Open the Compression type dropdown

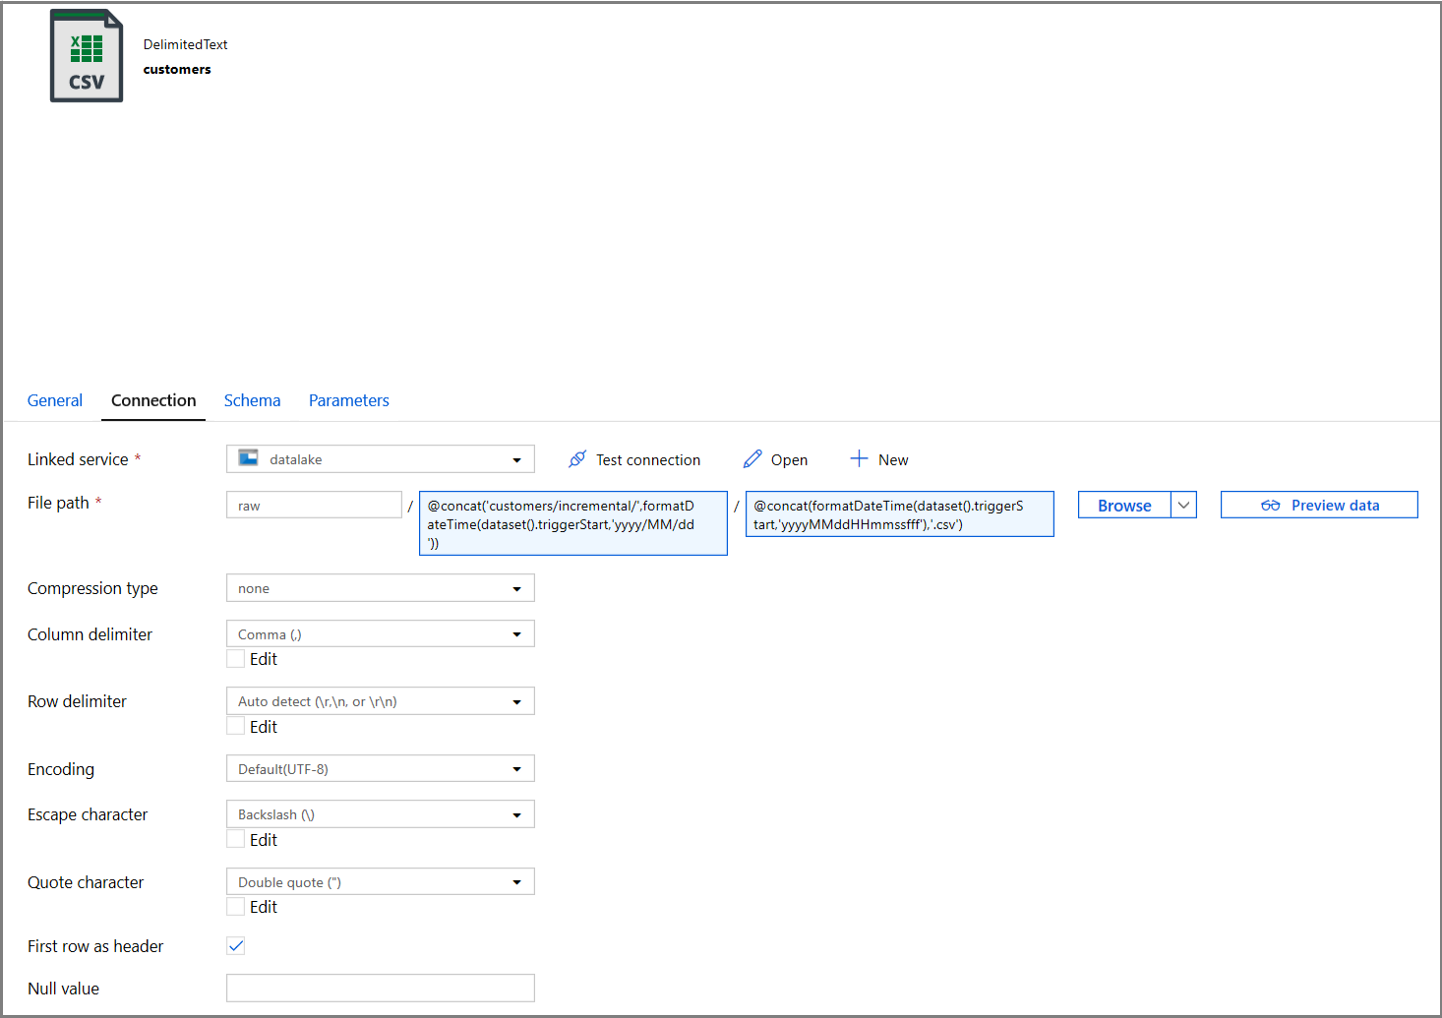click(x=518, y=588)
